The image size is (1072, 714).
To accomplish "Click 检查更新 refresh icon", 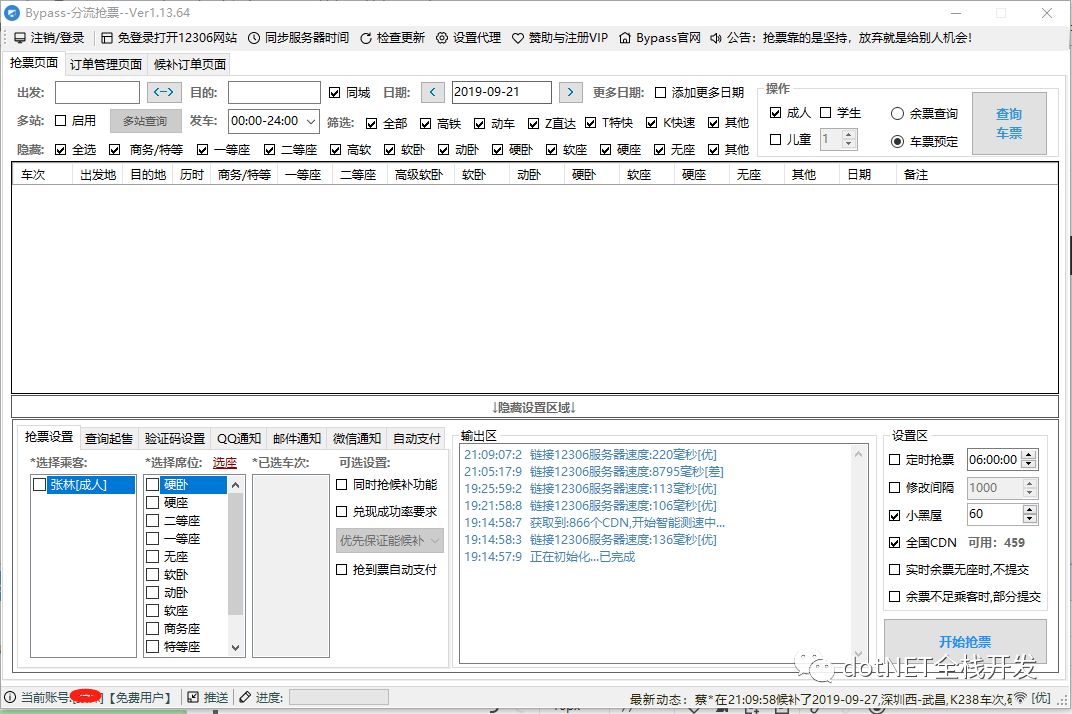I will pyautogui.click(x=366, y=38).
